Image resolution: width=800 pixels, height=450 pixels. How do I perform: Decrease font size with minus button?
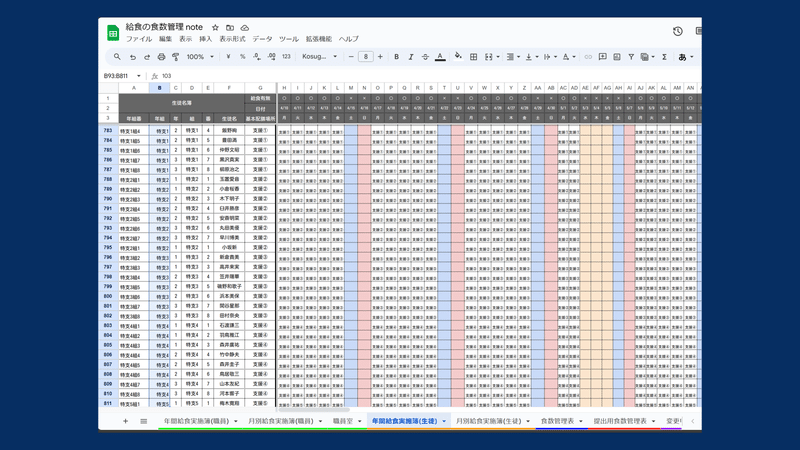351,57
